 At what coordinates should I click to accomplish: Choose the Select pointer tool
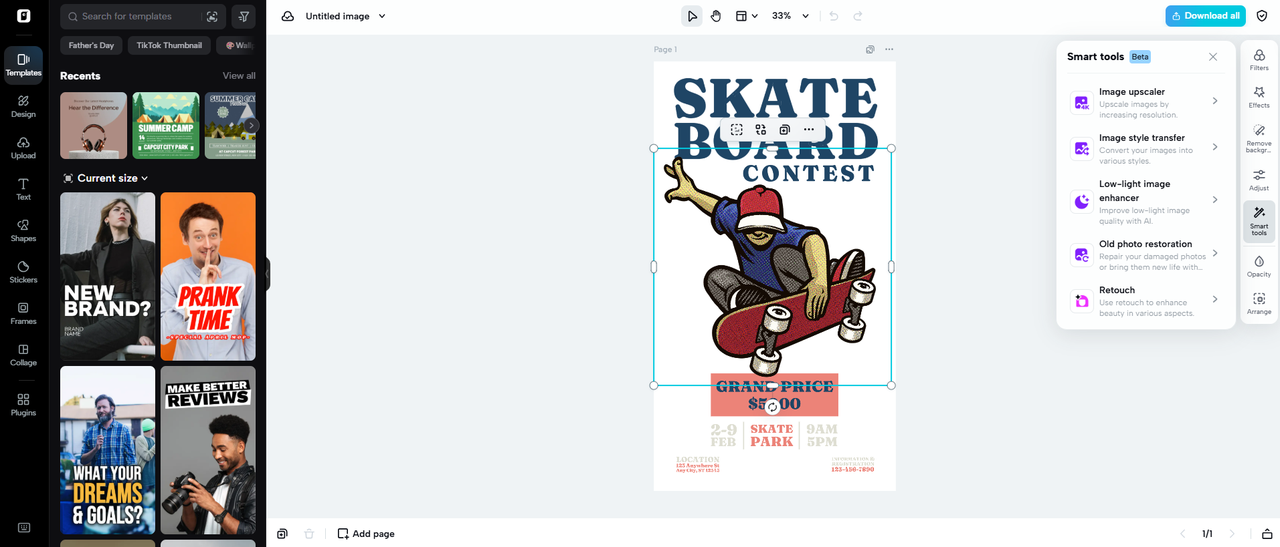coord(692,16)
